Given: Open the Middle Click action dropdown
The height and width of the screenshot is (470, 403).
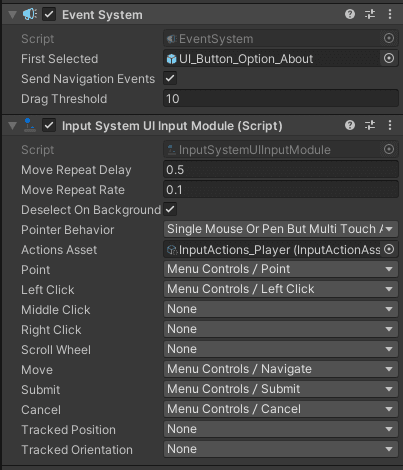Looking at the screenshot, I should (281, 309).
